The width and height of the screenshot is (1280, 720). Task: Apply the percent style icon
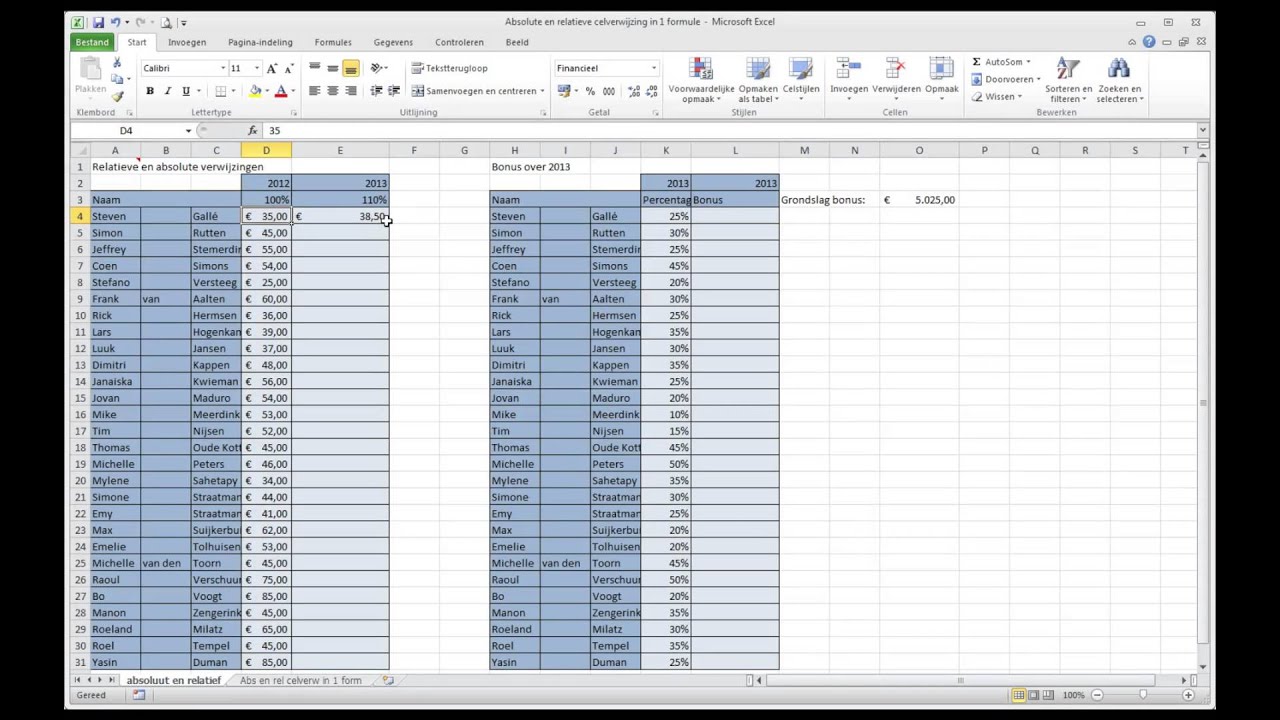pyautogui.click(x=590, y=91)
